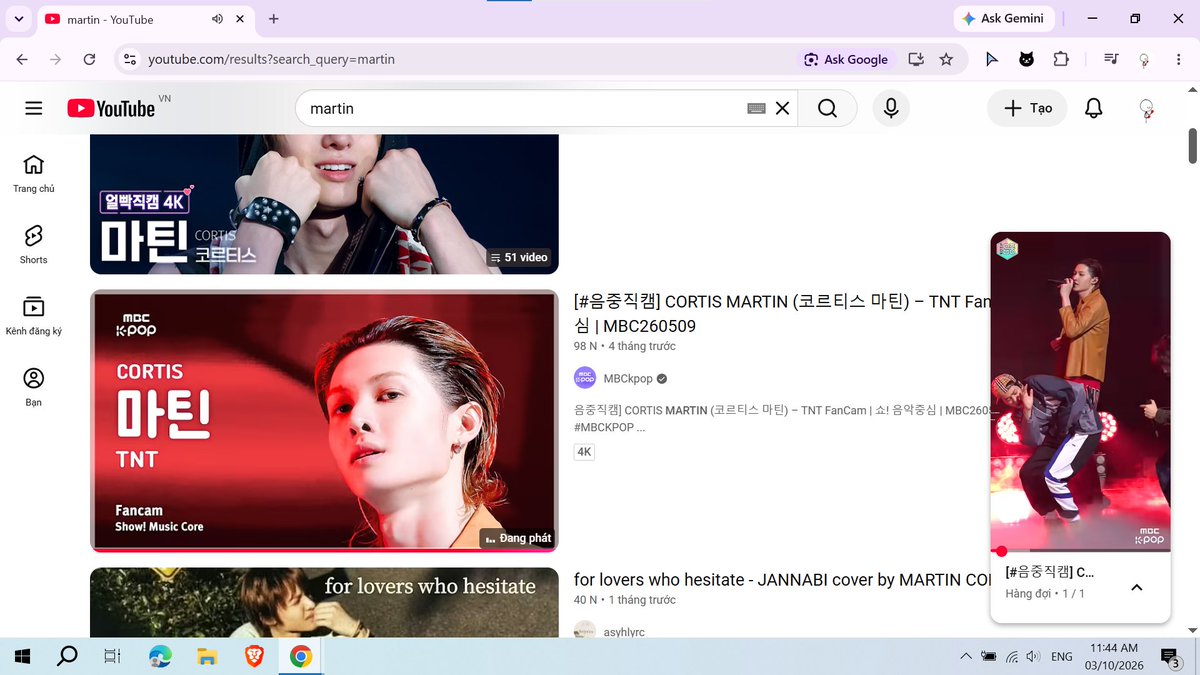1200x675 pixels.
Task: Open the CORTIS 마틴 TNT Fancam thumbnail
Action: point(324,421)
